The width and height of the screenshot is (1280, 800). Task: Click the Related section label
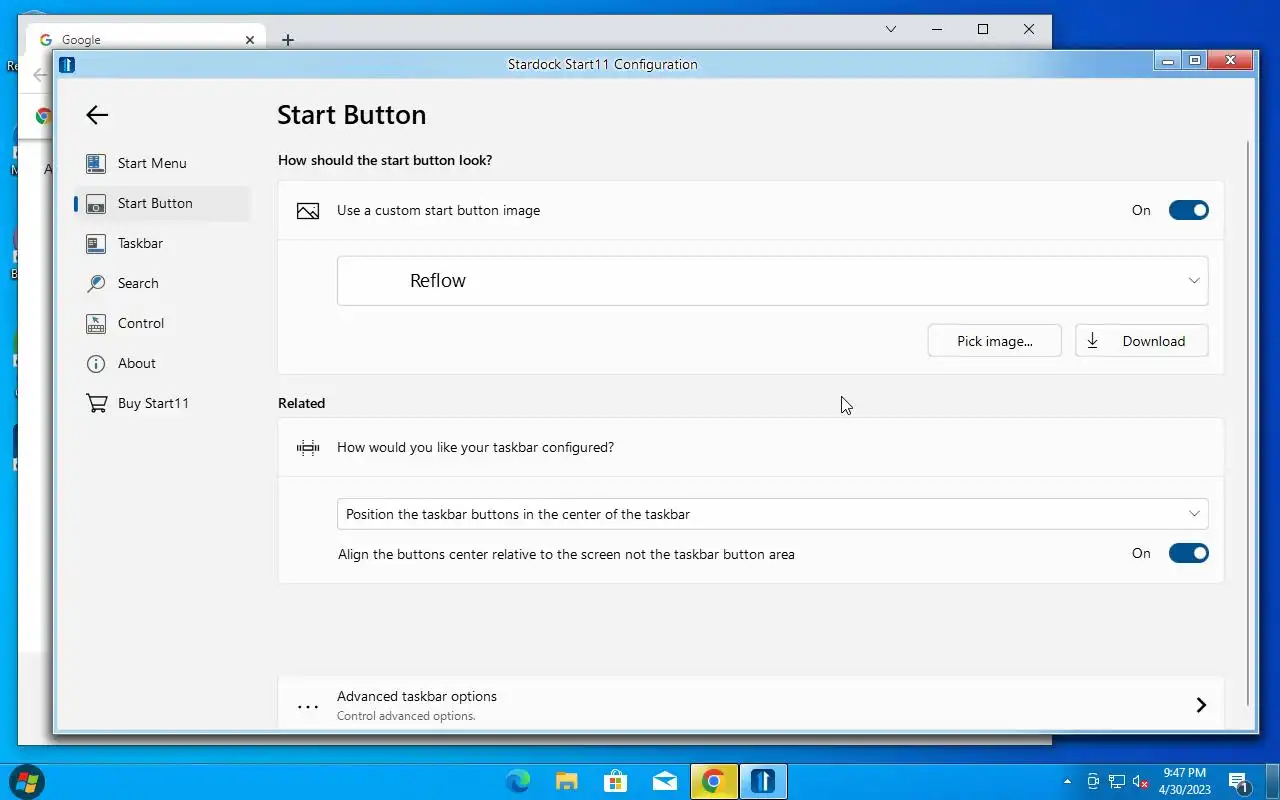pyautogui.click(x=302, y=403)
